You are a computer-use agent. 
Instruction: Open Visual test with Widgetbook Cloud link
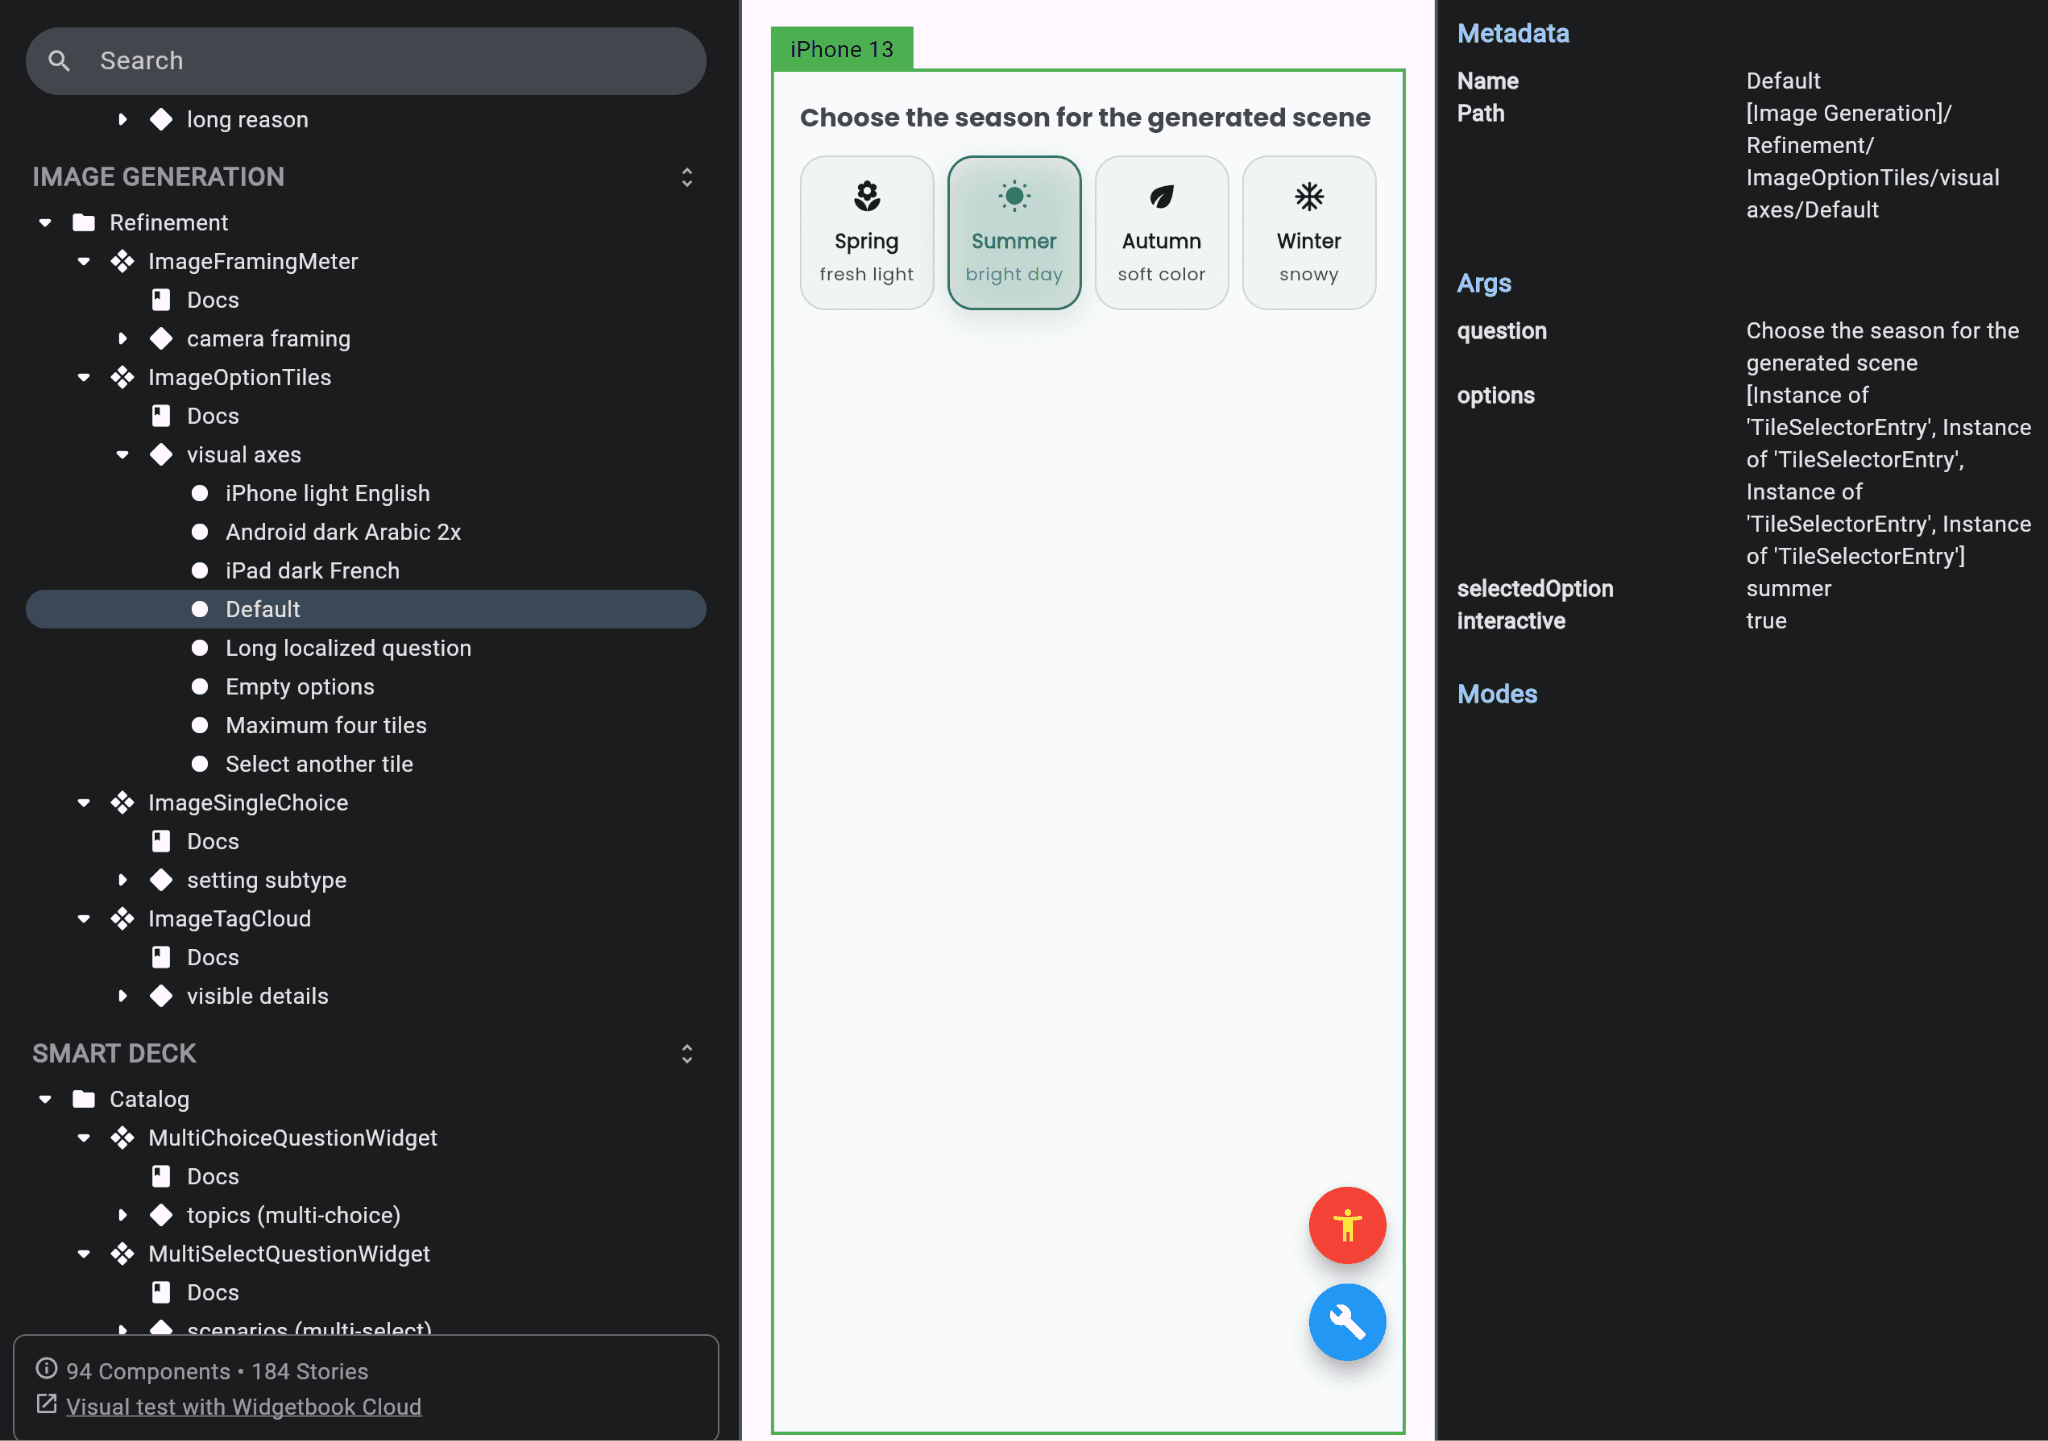point(244,1406)
